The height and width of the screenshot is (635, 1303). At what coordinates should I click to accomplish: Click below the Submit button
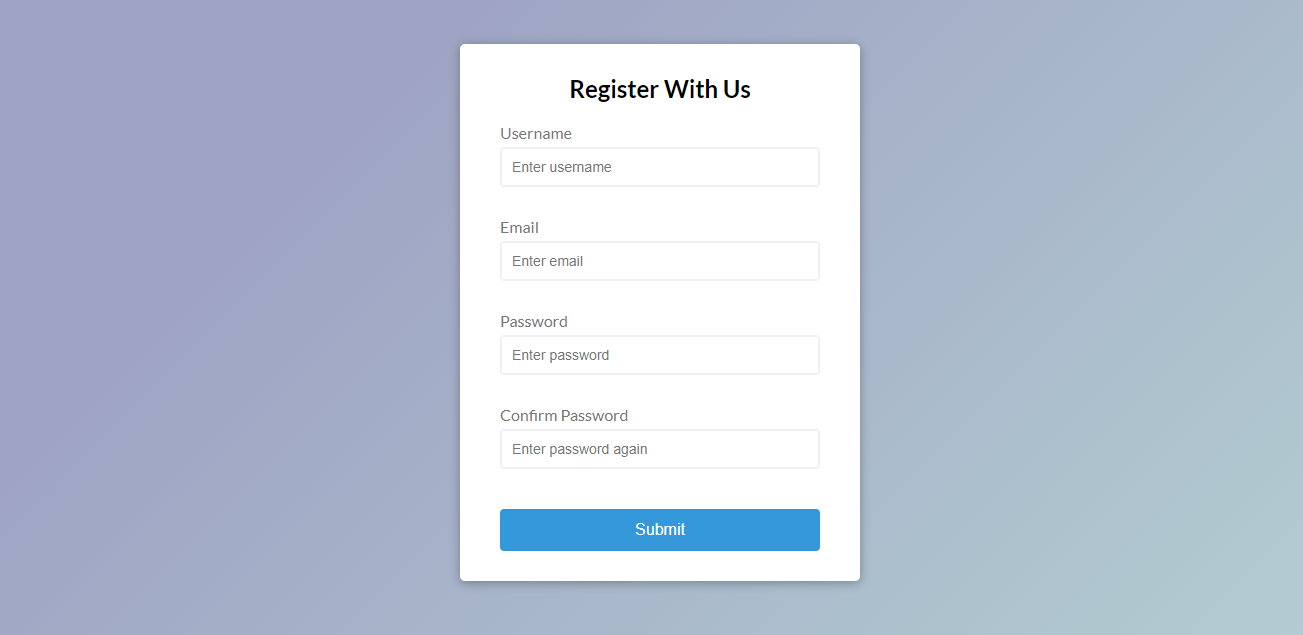click(660, 565)
